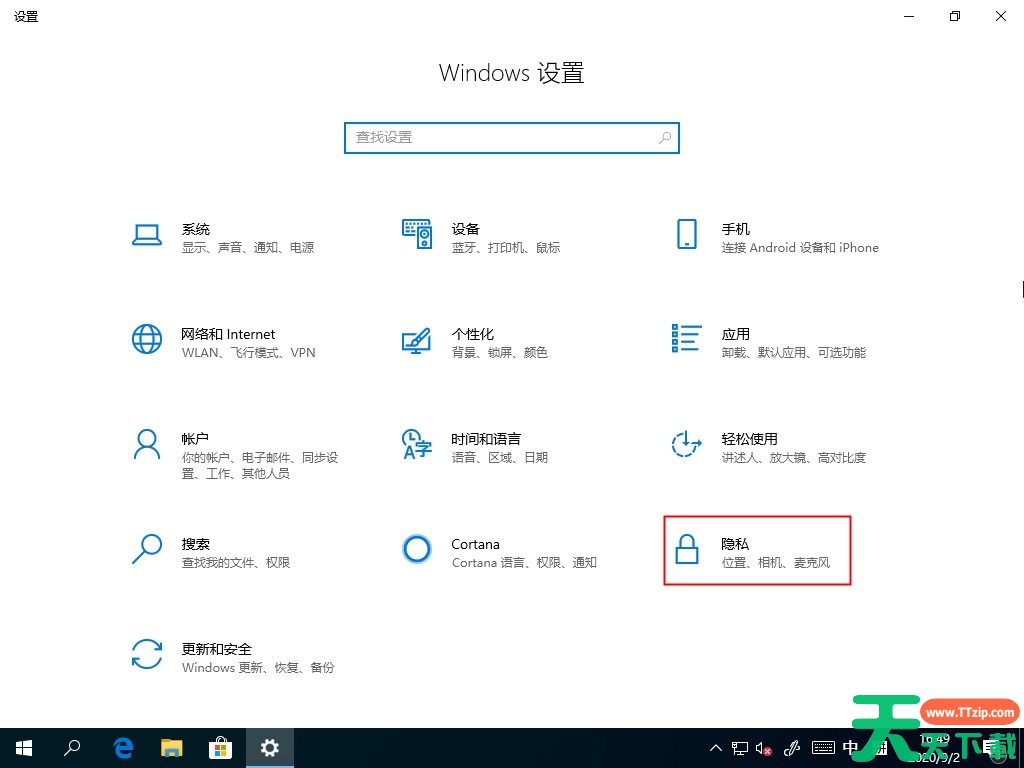Image resolution: width=1024 pixels, height=768 pixels.
Task: Open 轻松使用 (Ease of Access) icon
Action: coord(686,444)
